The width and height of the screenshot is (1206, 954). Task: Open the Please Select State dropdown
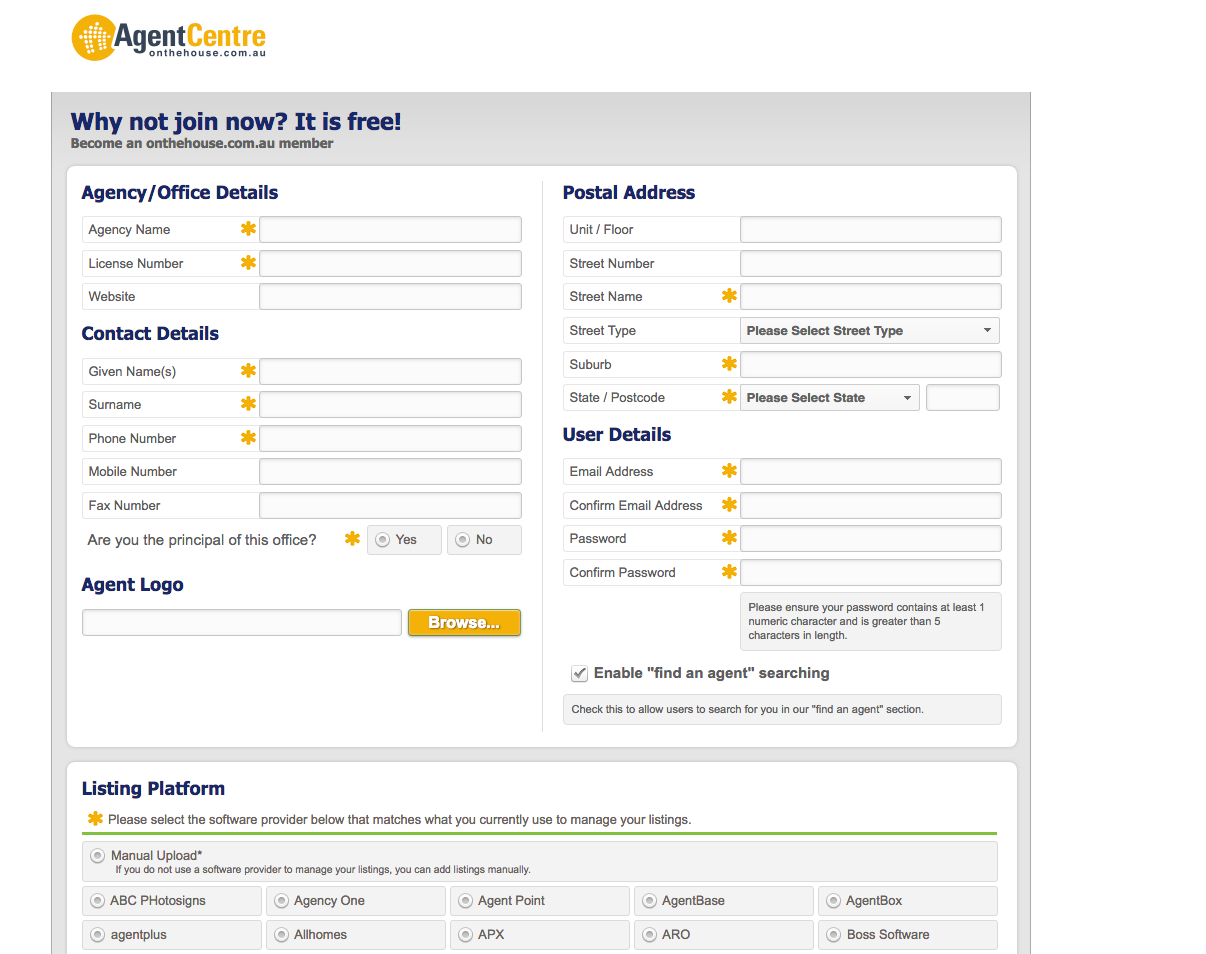pos(830,398)
